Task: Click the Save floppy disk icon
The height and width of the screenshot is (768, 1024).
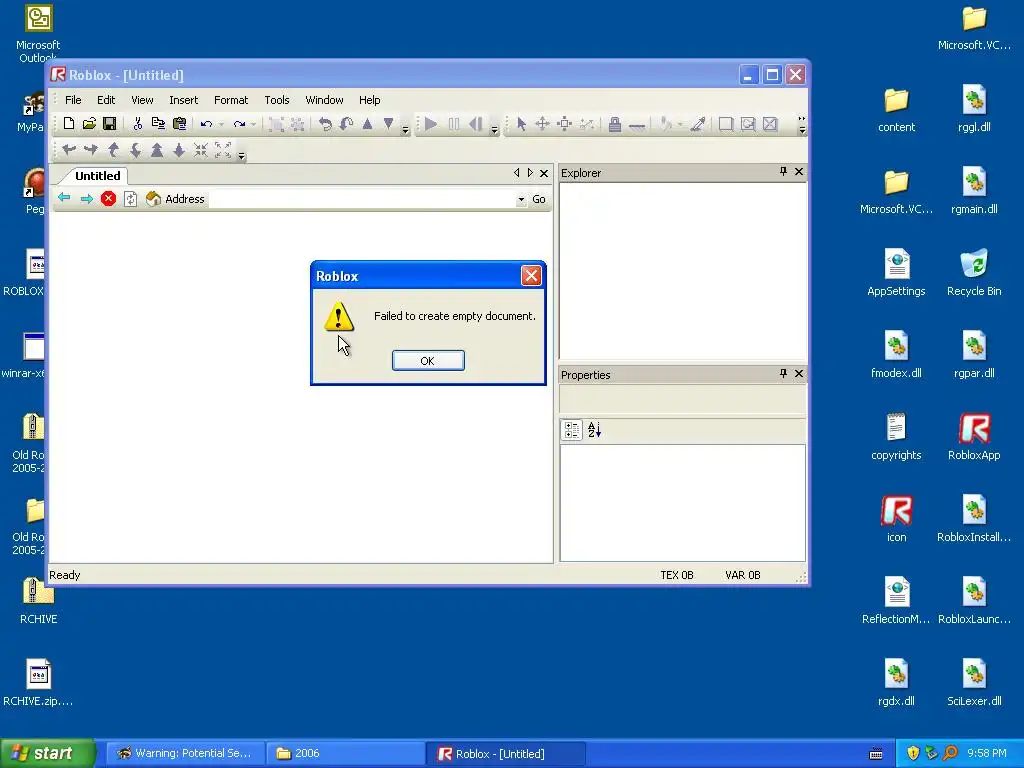Action: [x=110, y=124]
